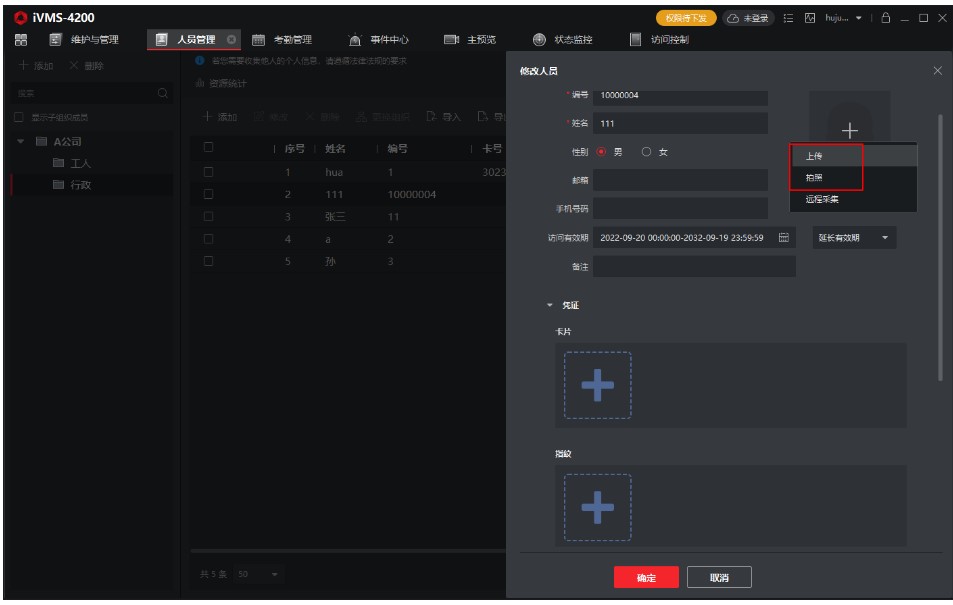This screenshot has width=953, height=605.
Task: Click the info icon beside privacy notice
Action: [x=199, y=60]
